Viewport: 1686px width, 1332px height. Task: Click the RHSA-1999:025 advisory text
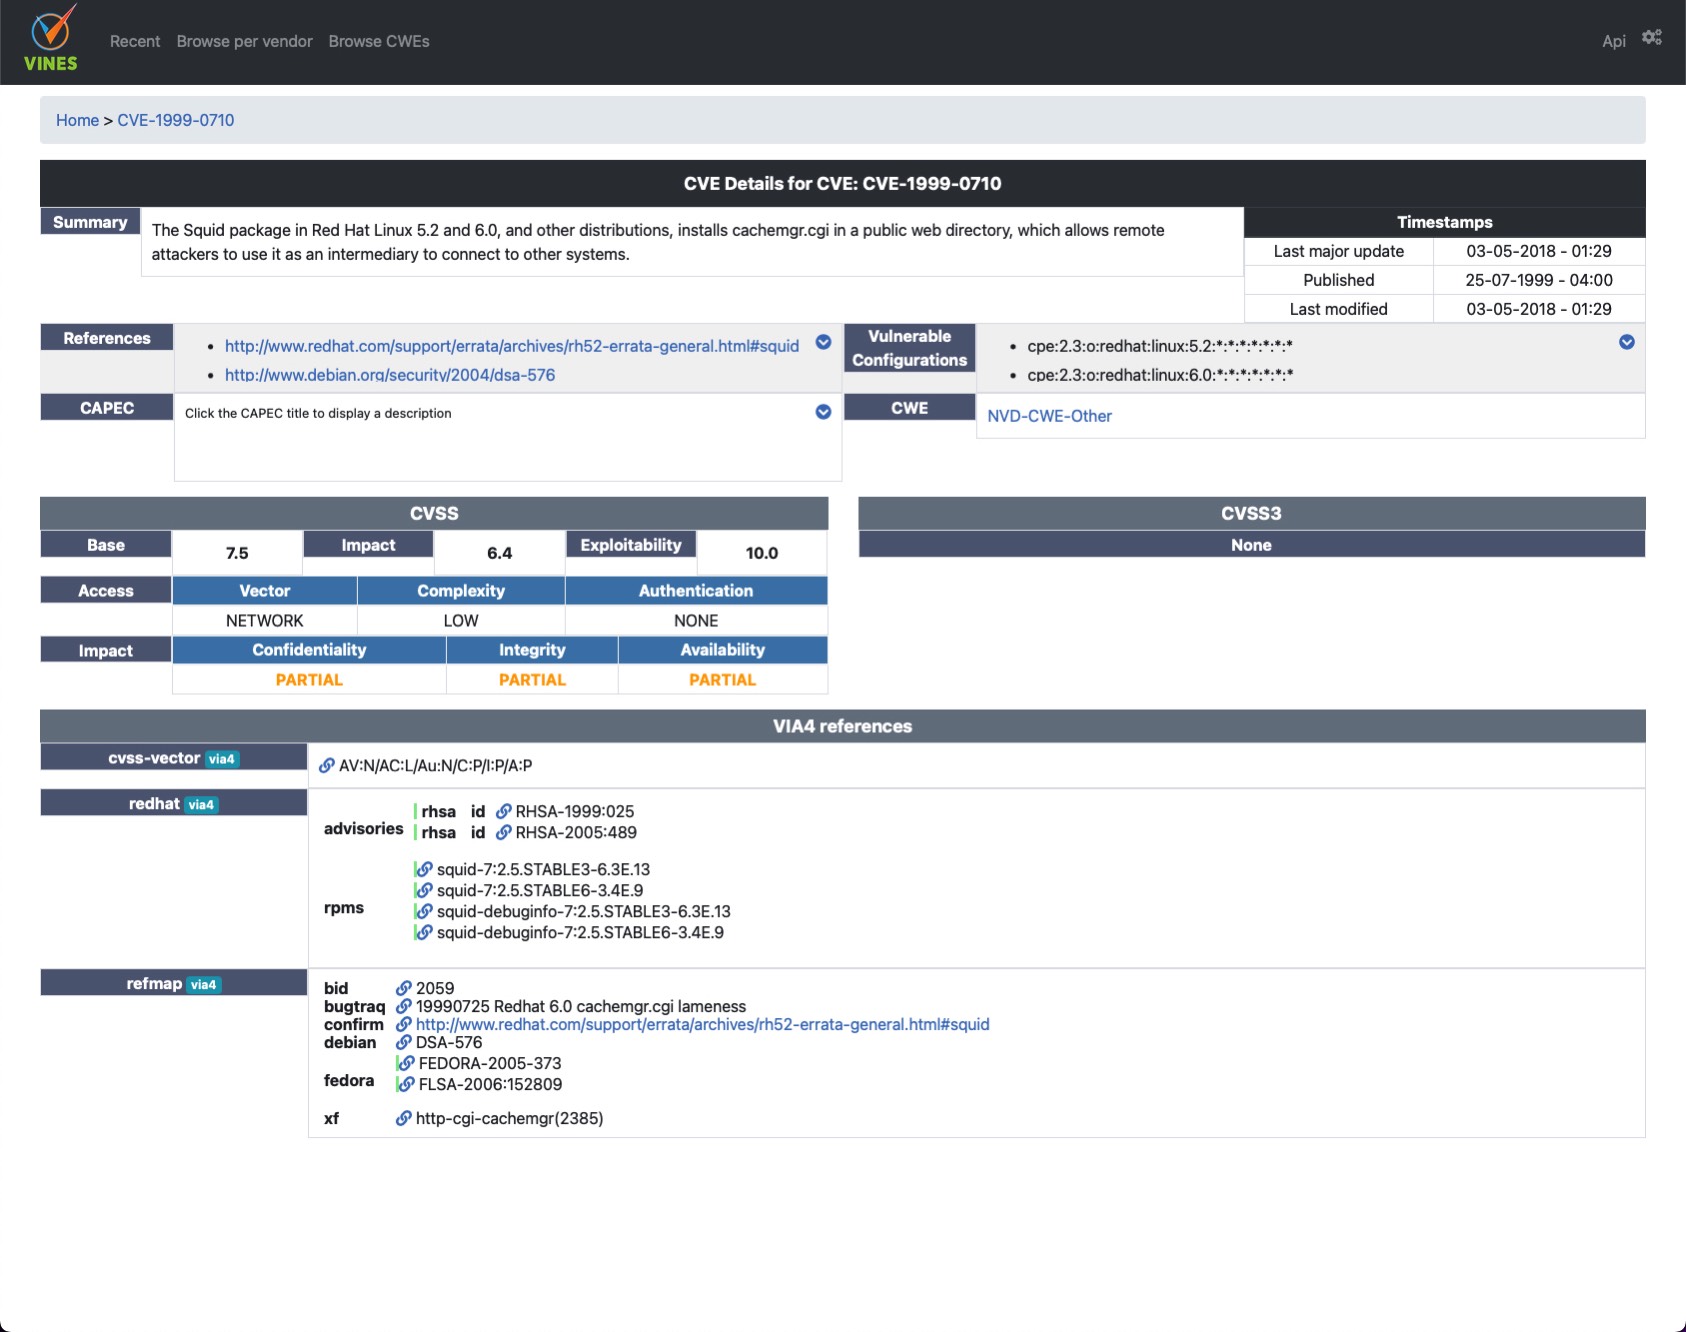point(575,811)
